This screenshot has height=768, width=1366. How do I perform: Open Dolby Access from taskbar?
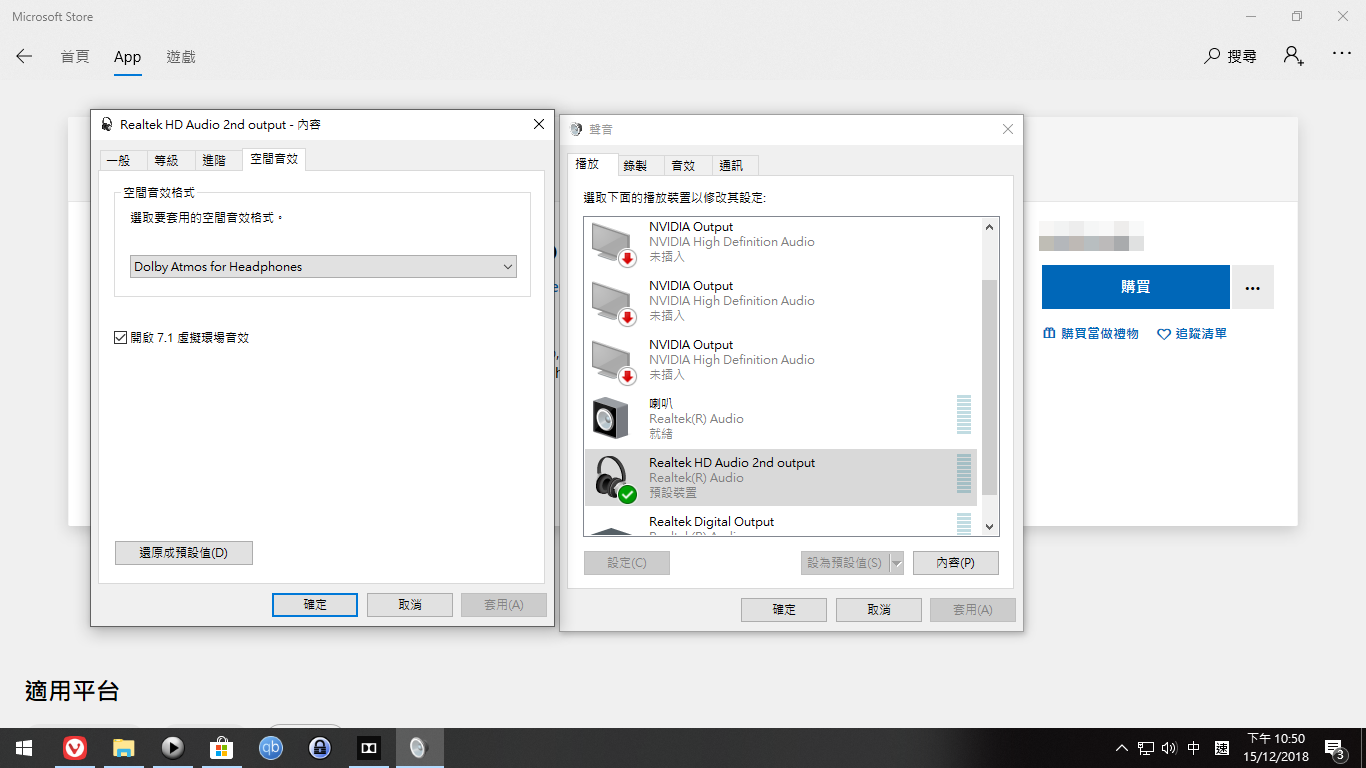point(369,748)
